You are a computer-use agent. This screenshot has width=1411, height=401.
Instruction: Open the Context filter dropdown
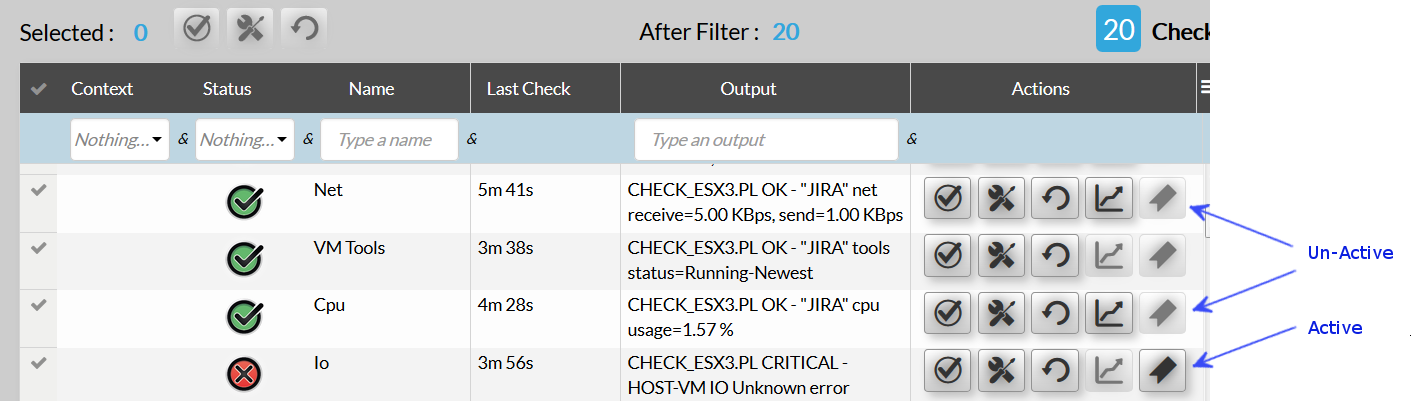119,140
